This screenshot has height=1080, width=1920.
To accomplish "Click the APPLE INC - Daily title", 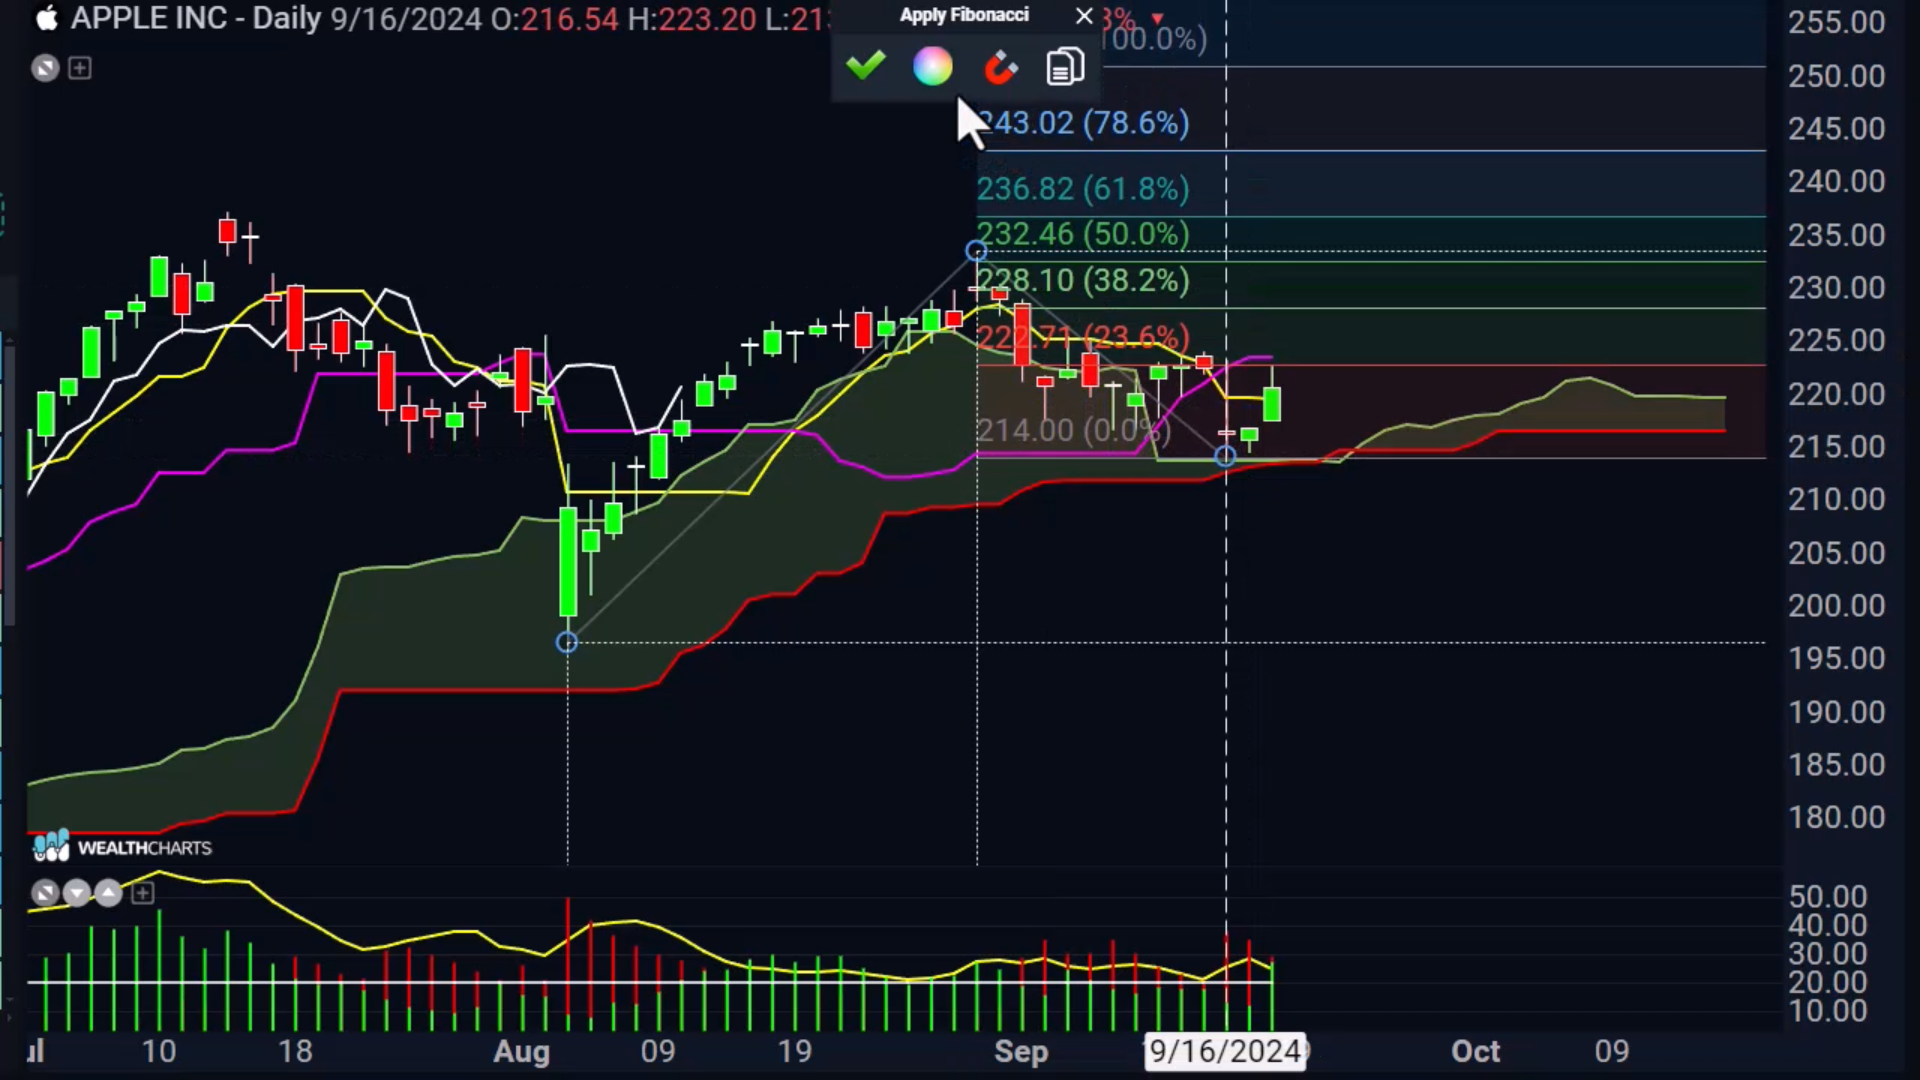I will [196, 18].
